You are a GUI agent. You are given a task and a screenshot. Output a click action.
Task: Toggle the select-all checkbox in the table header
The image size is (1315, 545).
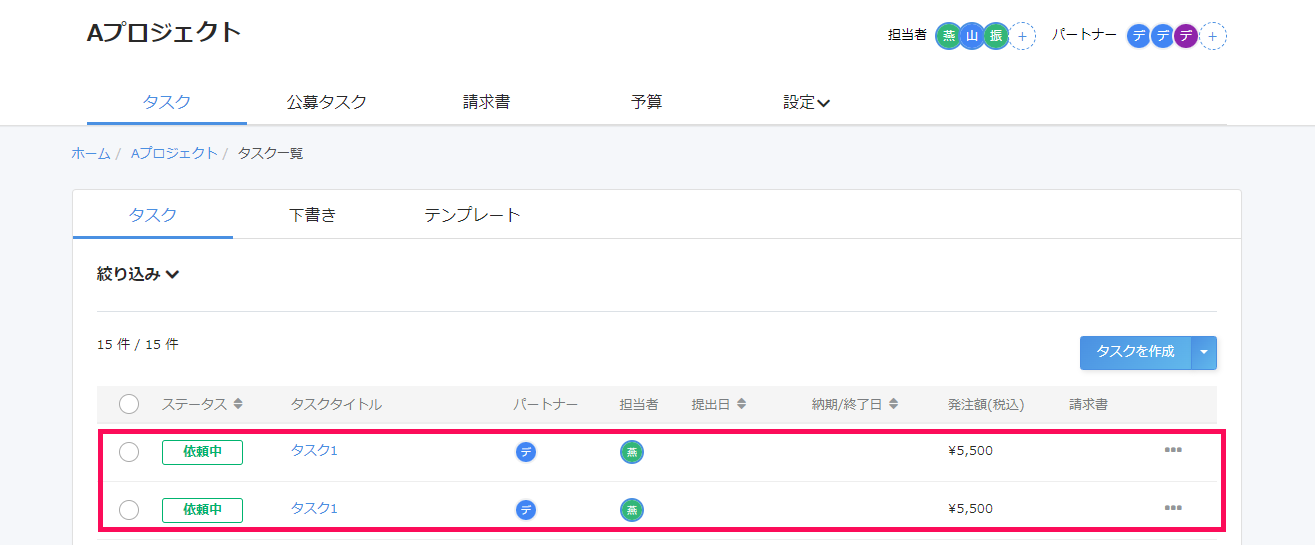pos(129,404)
